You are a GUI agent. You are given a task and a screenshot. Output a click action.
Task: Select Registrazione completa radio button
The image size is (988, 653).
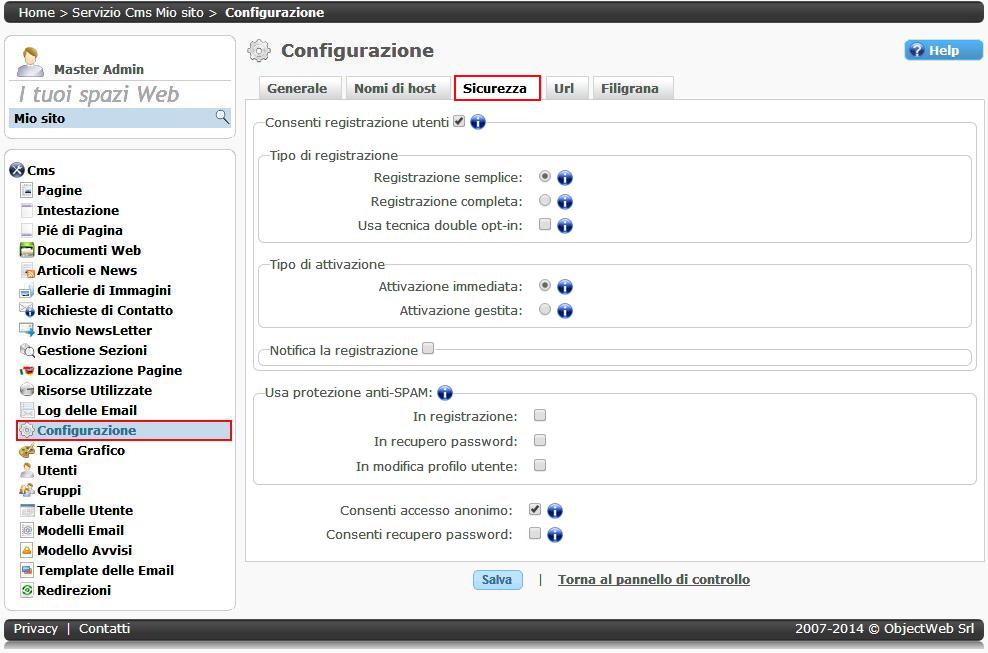(545, 201)
